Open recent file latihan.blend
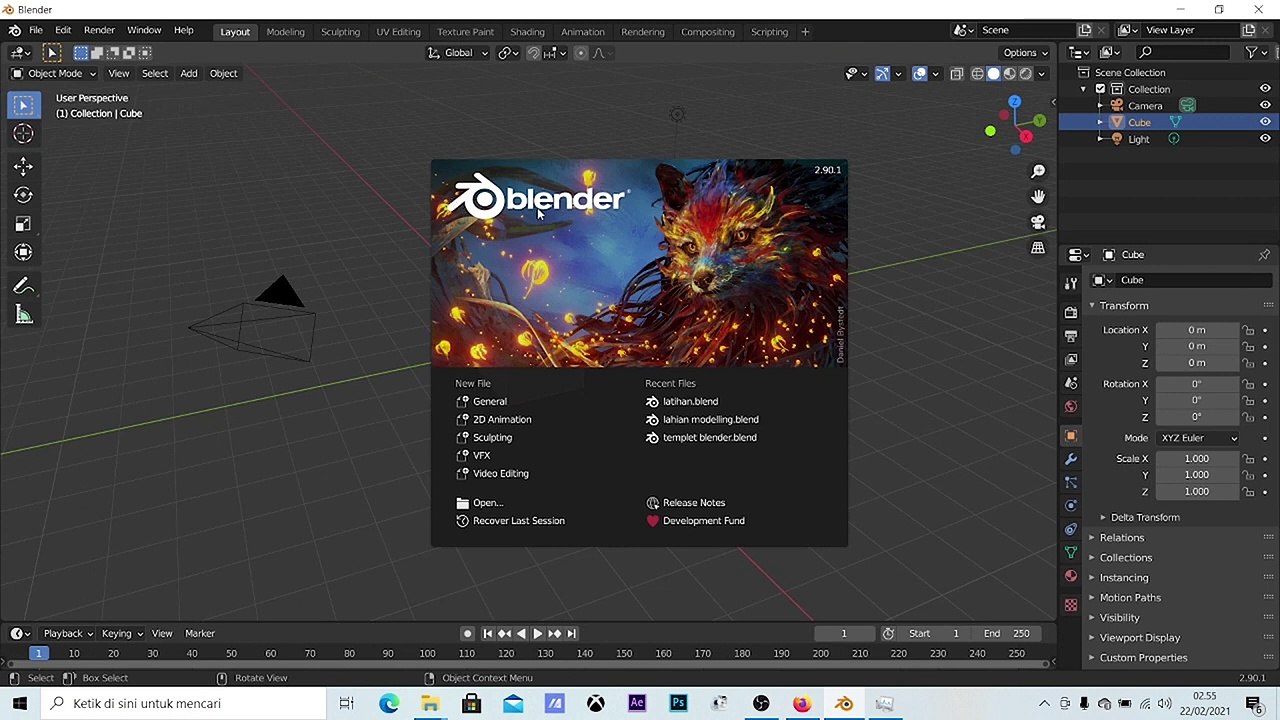Viewport: 1280px width, 720px height. click(x=689, y=401)
